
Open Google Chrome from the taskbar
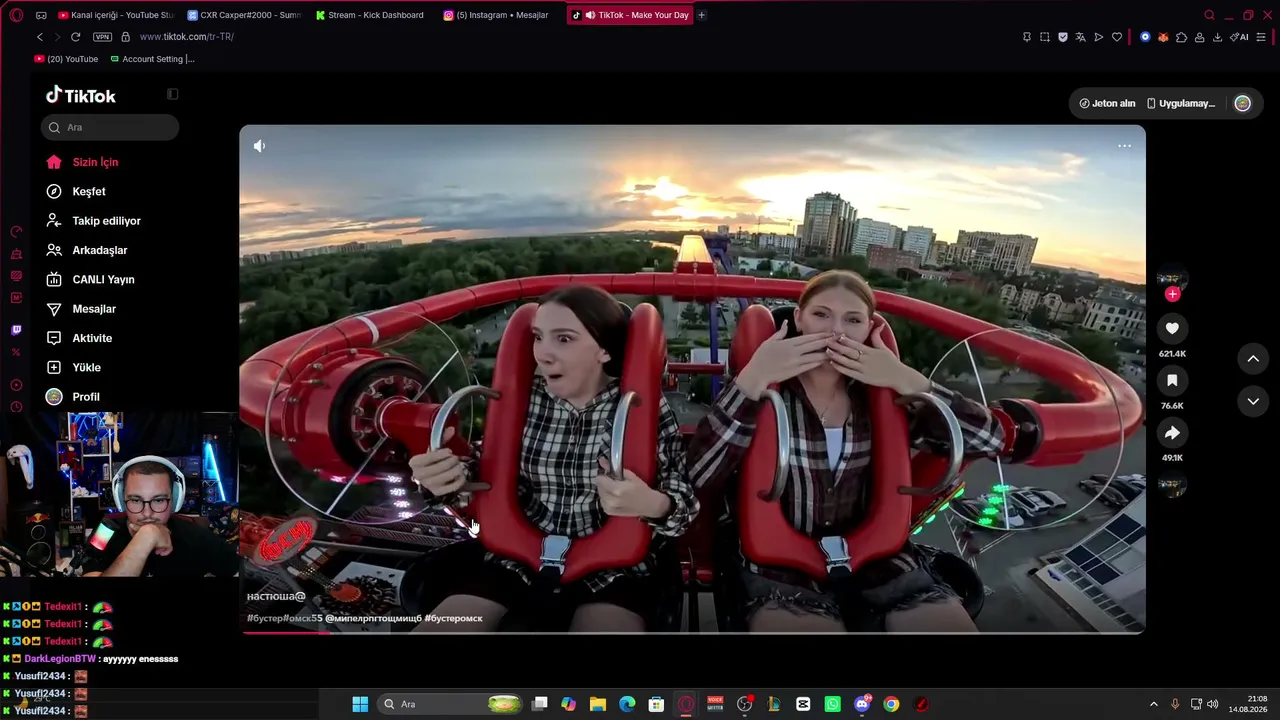pyautogui.click(x=891, y=704)
